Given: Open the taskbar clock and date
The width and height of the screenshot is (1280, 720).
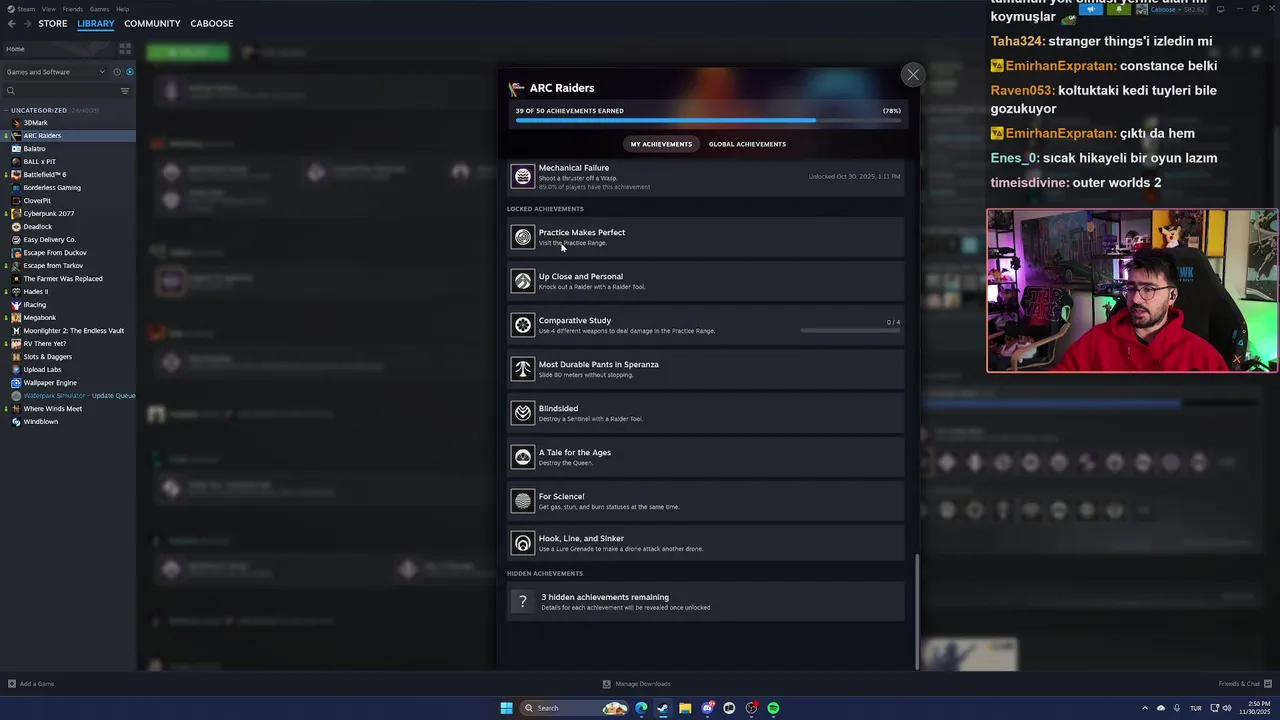Looking at the screenshot, I should click(x=1253, y=708).
